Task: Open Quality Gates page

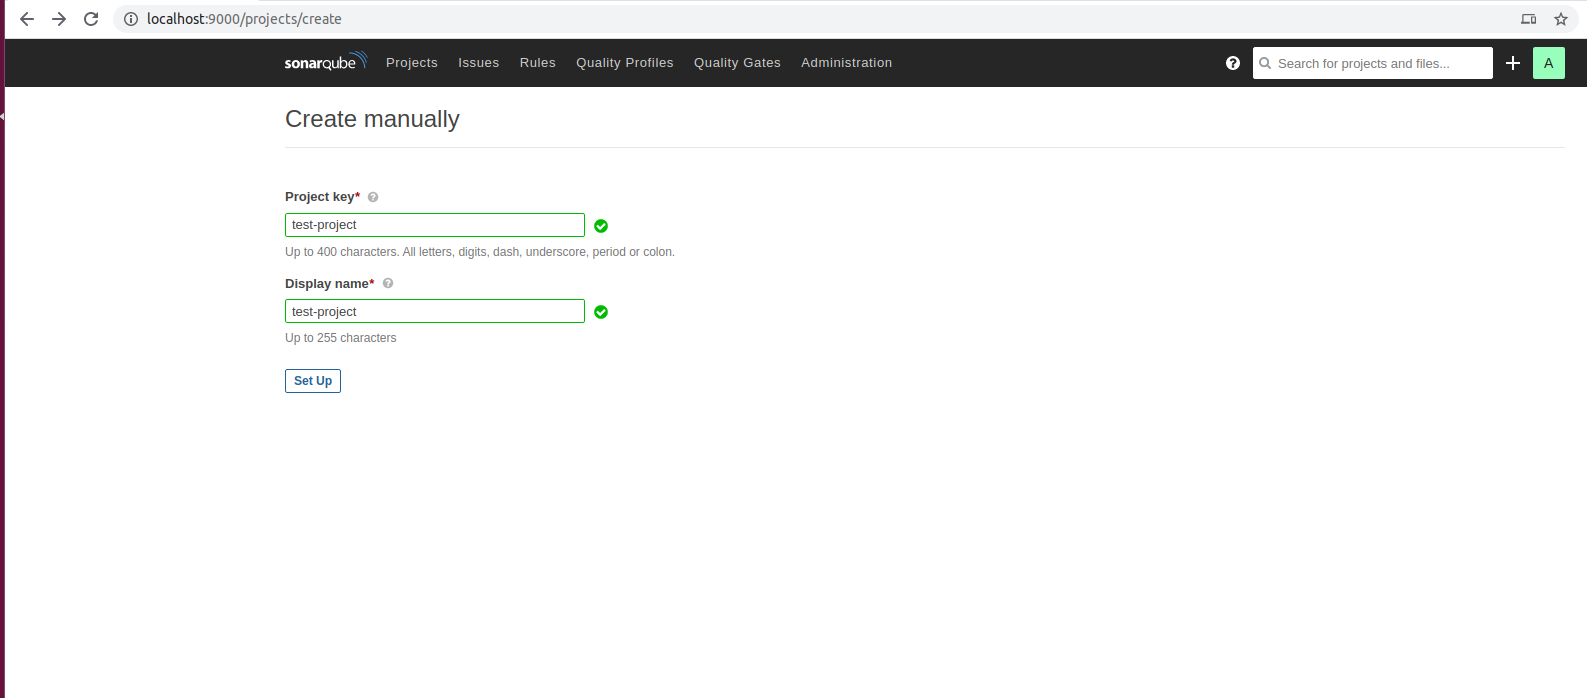Action: coord(737,62)
